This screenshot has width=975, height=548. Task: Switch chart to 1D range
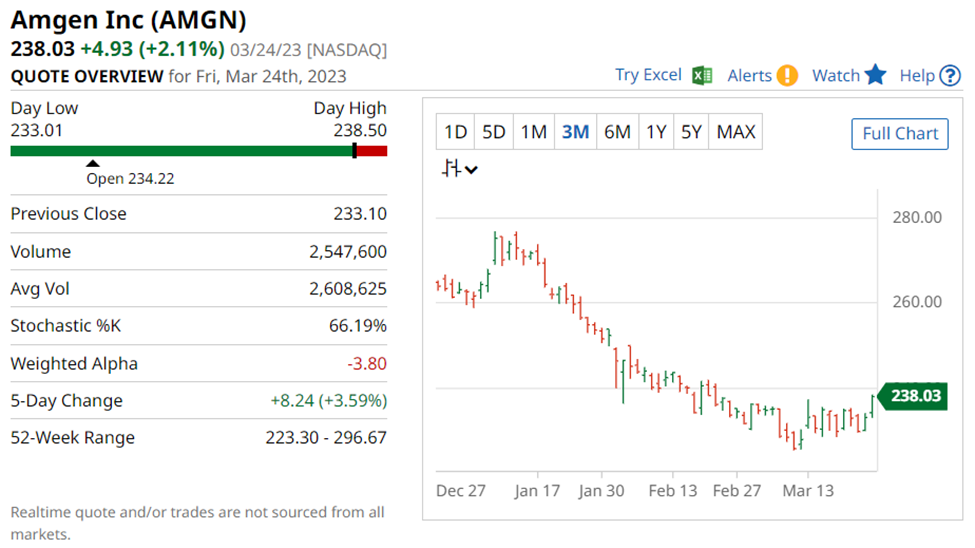click(455, 132)
